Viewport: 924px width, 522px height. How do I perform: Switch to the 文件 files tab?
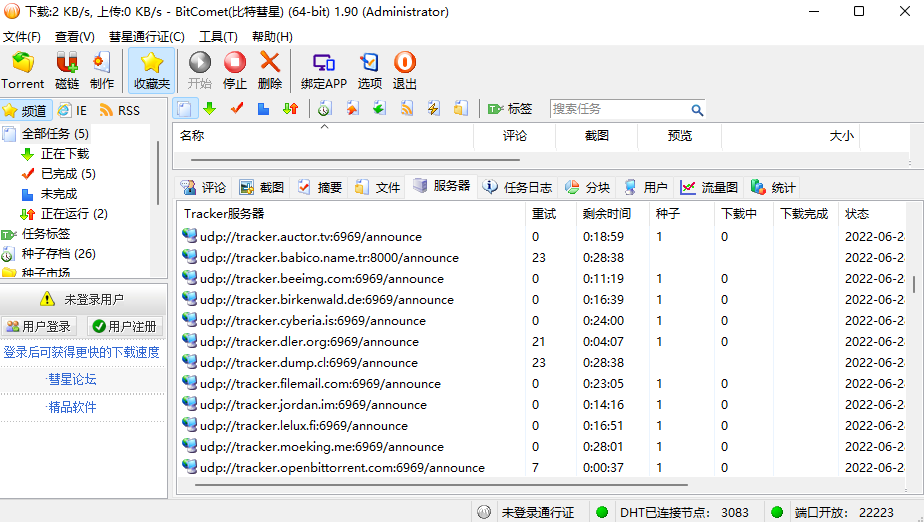click(x=378, y=187)
